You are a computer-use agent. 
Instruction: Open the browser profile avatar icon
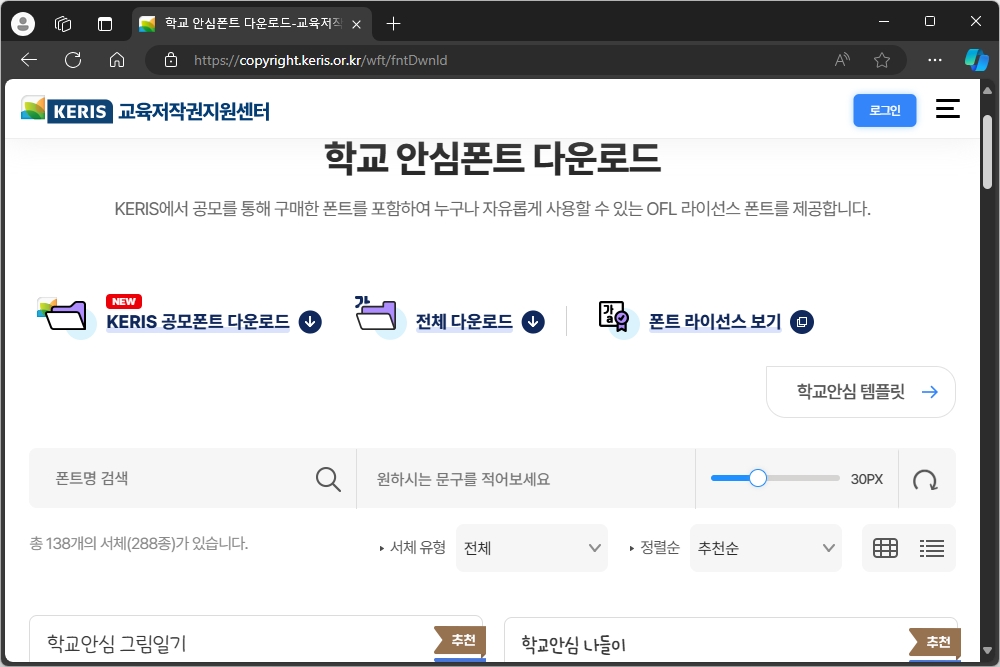coord(23,24)
